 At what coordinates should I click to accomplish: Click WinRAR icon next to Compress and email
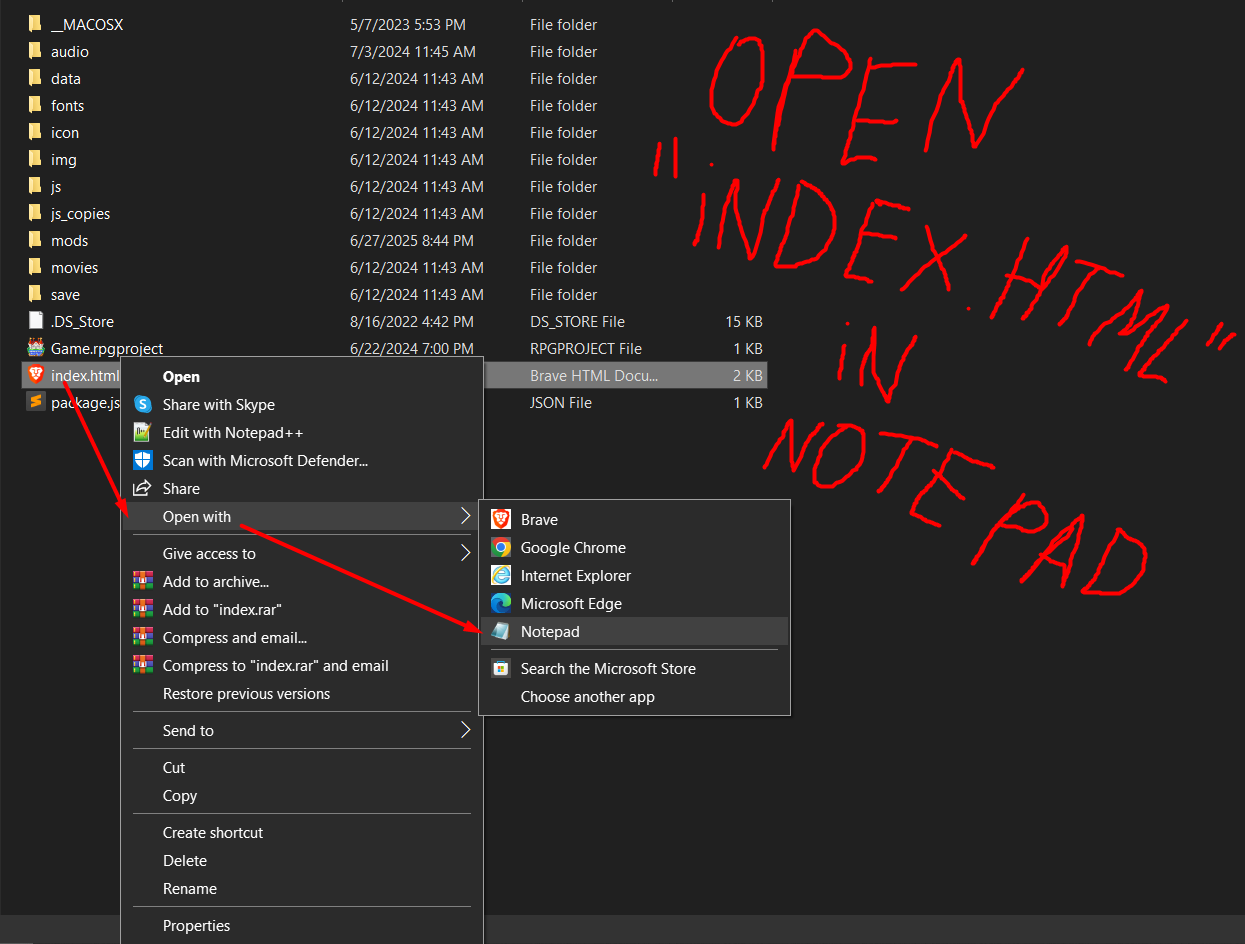[143, 638]
